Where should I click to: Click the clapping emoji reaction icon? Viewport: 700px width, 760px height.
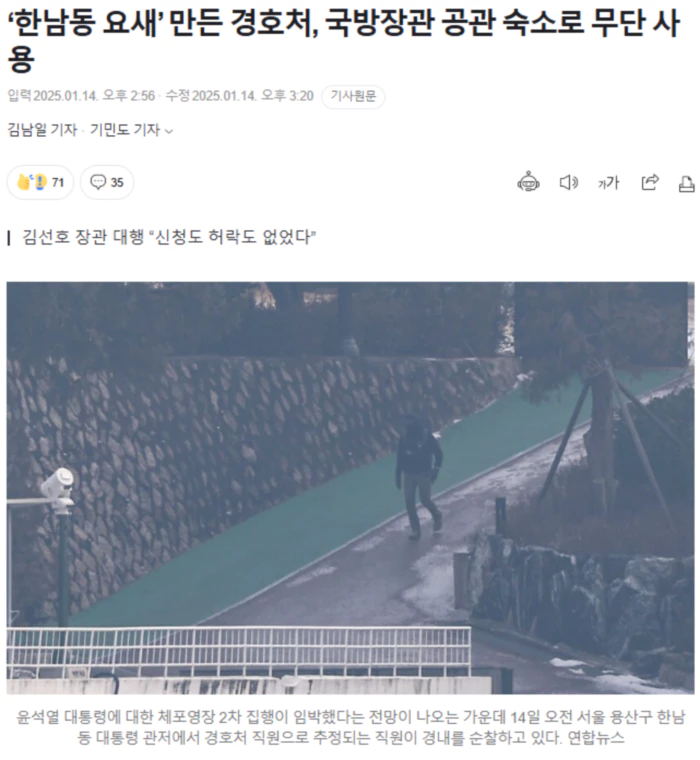(x=24, y=182)
